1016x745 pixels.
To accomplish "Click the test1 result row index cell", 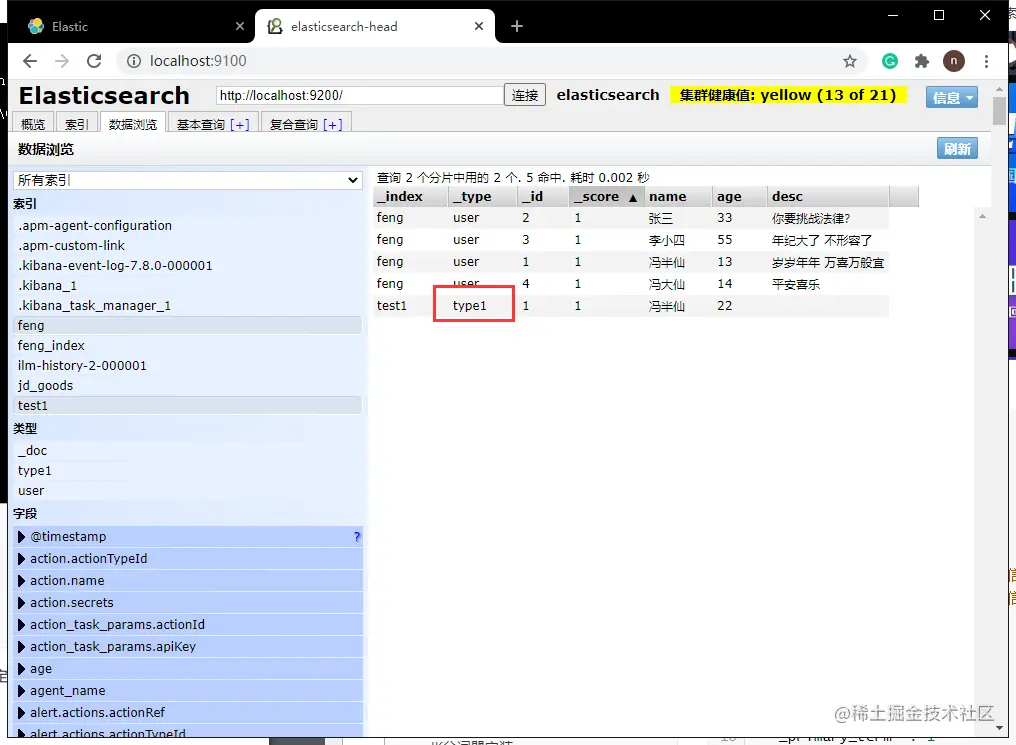I will pyautogui.click(x=391, y=306).
